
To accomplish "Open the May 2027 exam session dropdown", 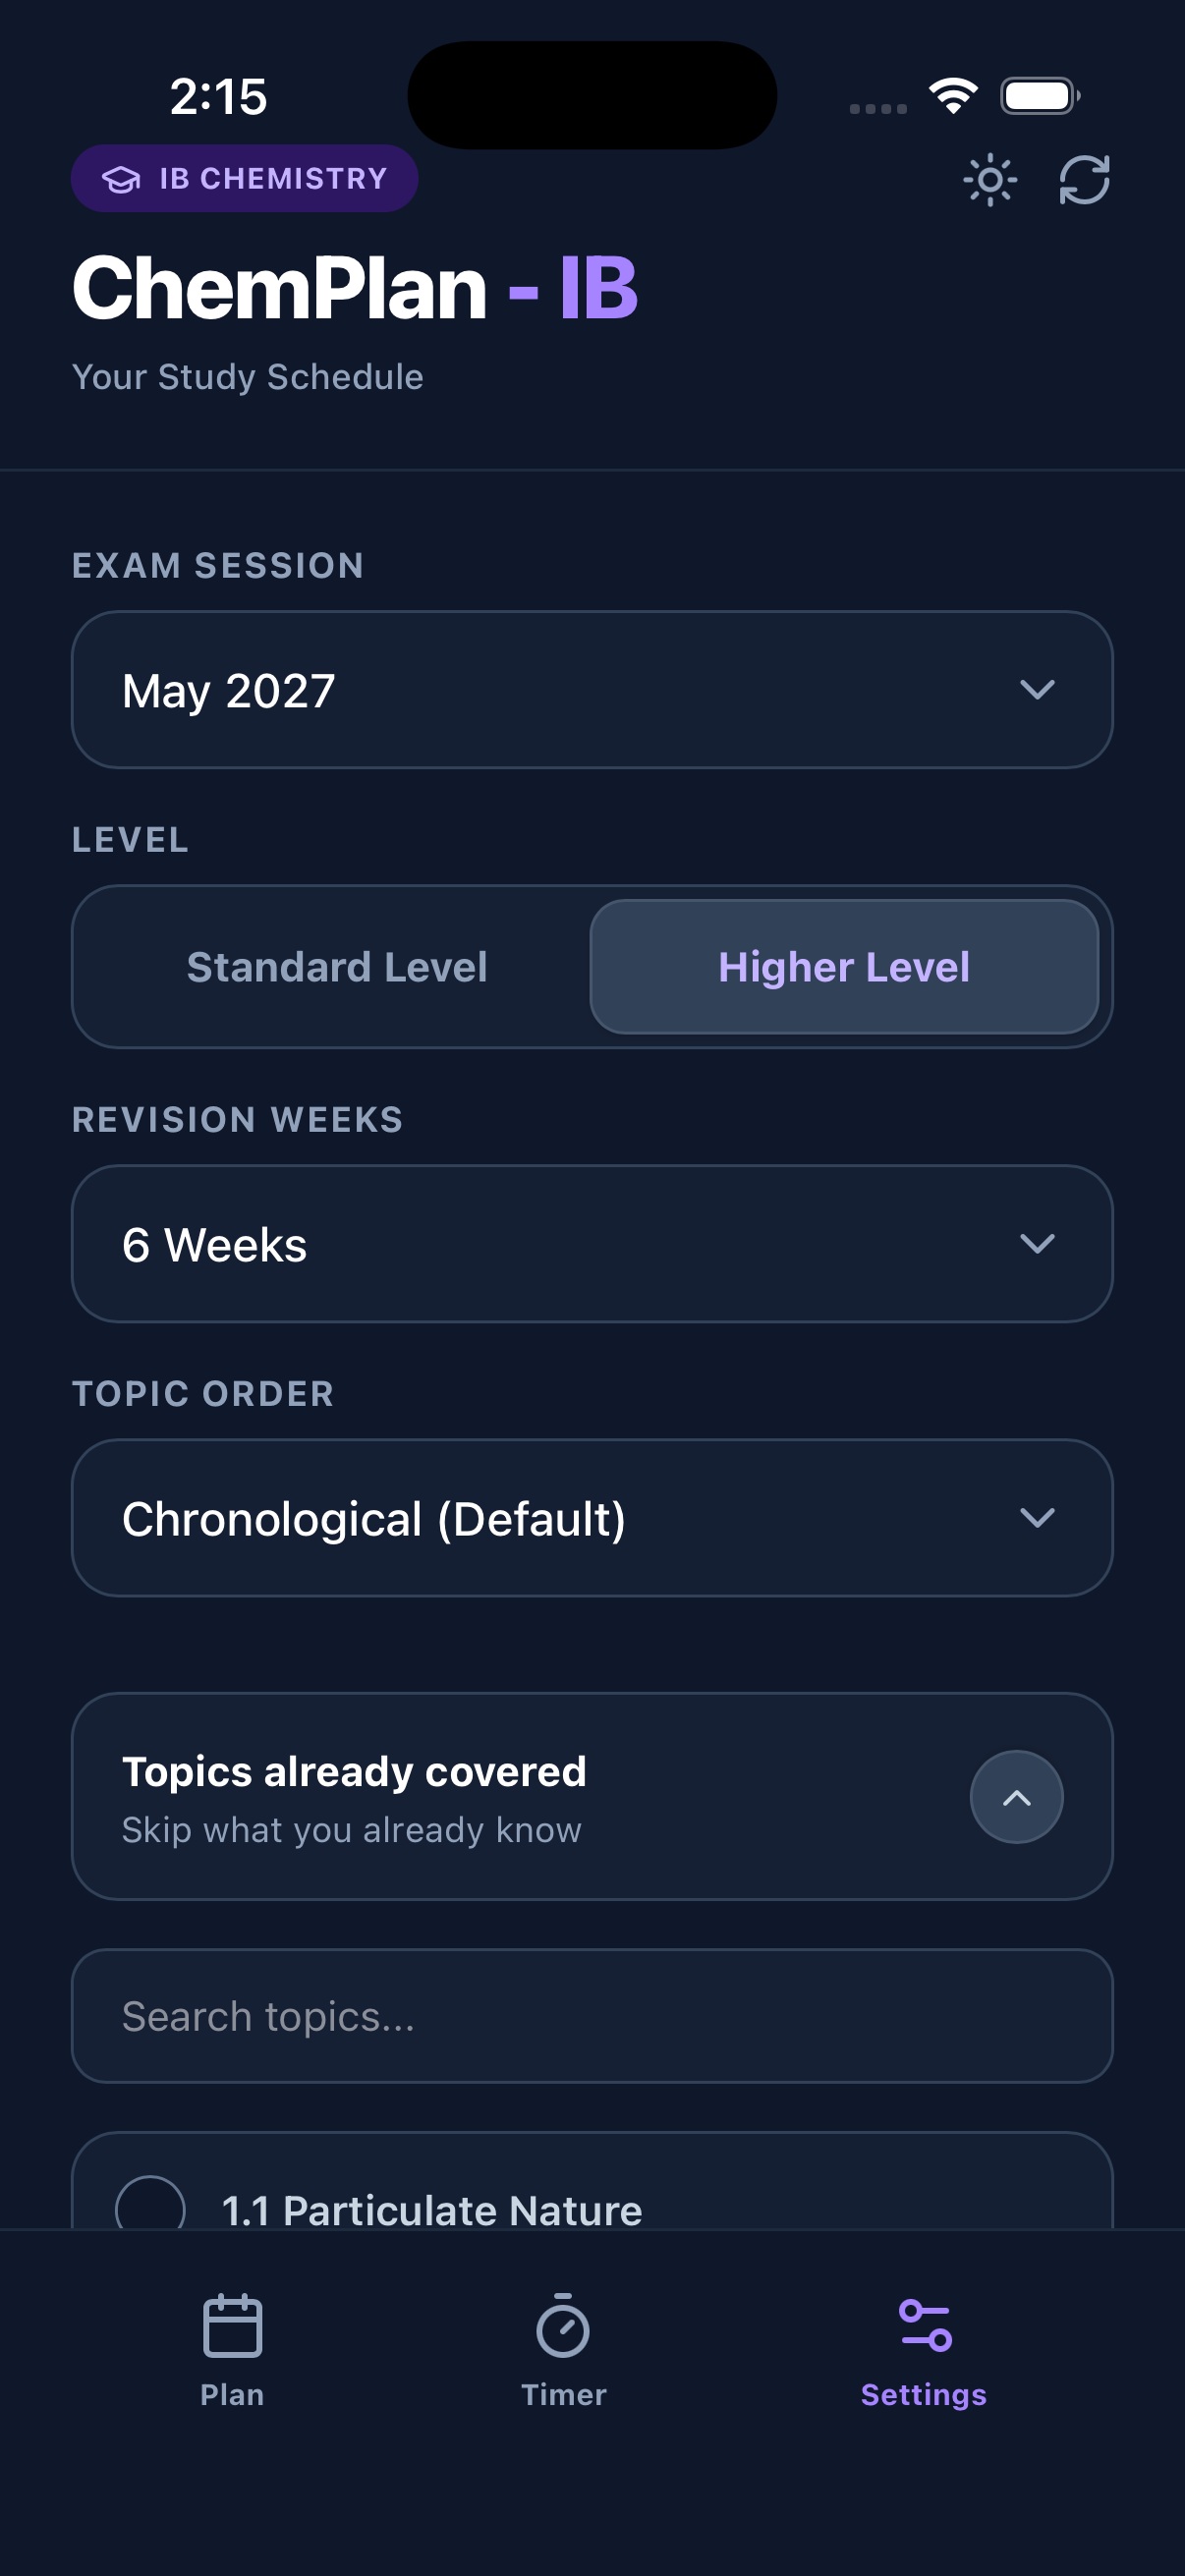I will (592, 689).
